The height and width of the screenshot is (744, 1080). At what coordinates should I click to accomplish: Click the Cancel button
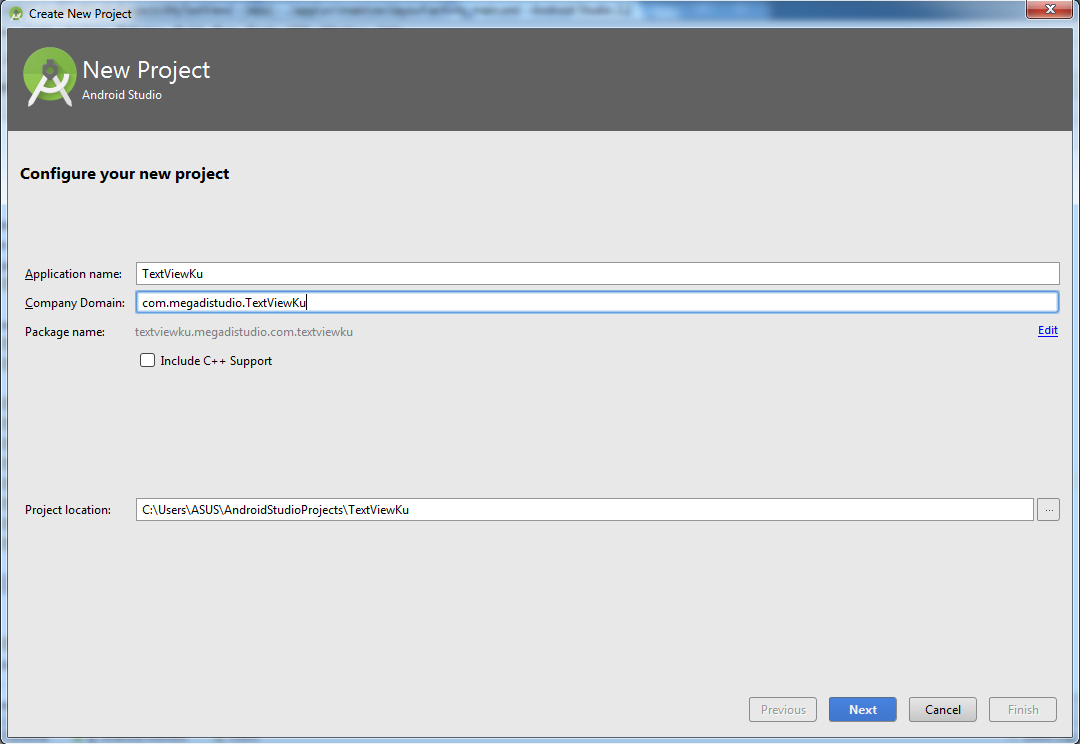tap(942, 710)
